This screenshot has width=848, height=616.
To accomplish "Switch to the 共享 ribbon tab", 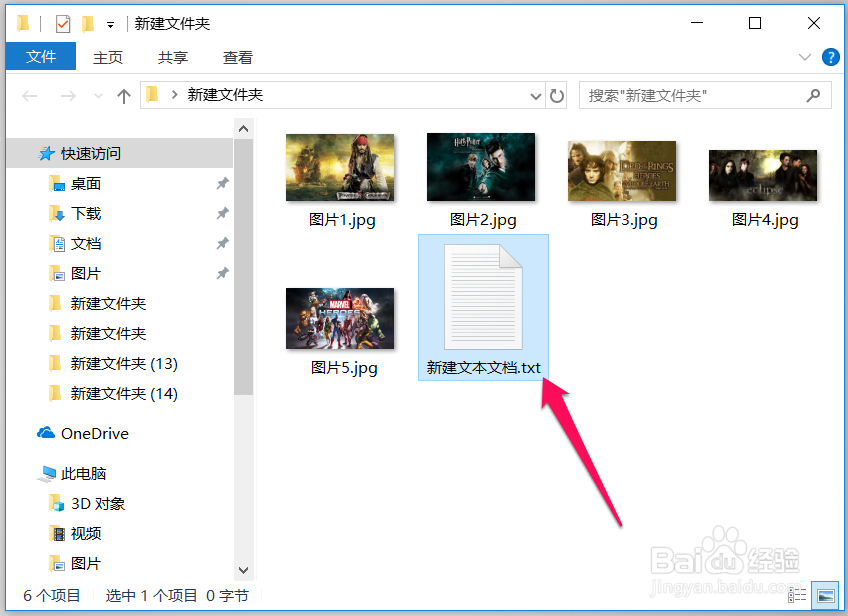I will (x=173, y=57).
